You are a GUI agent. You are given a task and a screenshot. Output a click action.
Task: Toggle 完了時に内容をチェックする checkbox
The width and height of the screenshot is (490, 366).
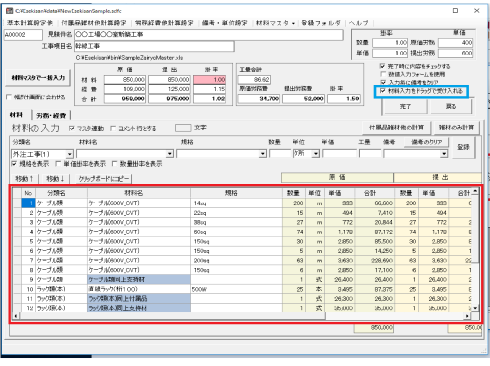coord(383,66)
